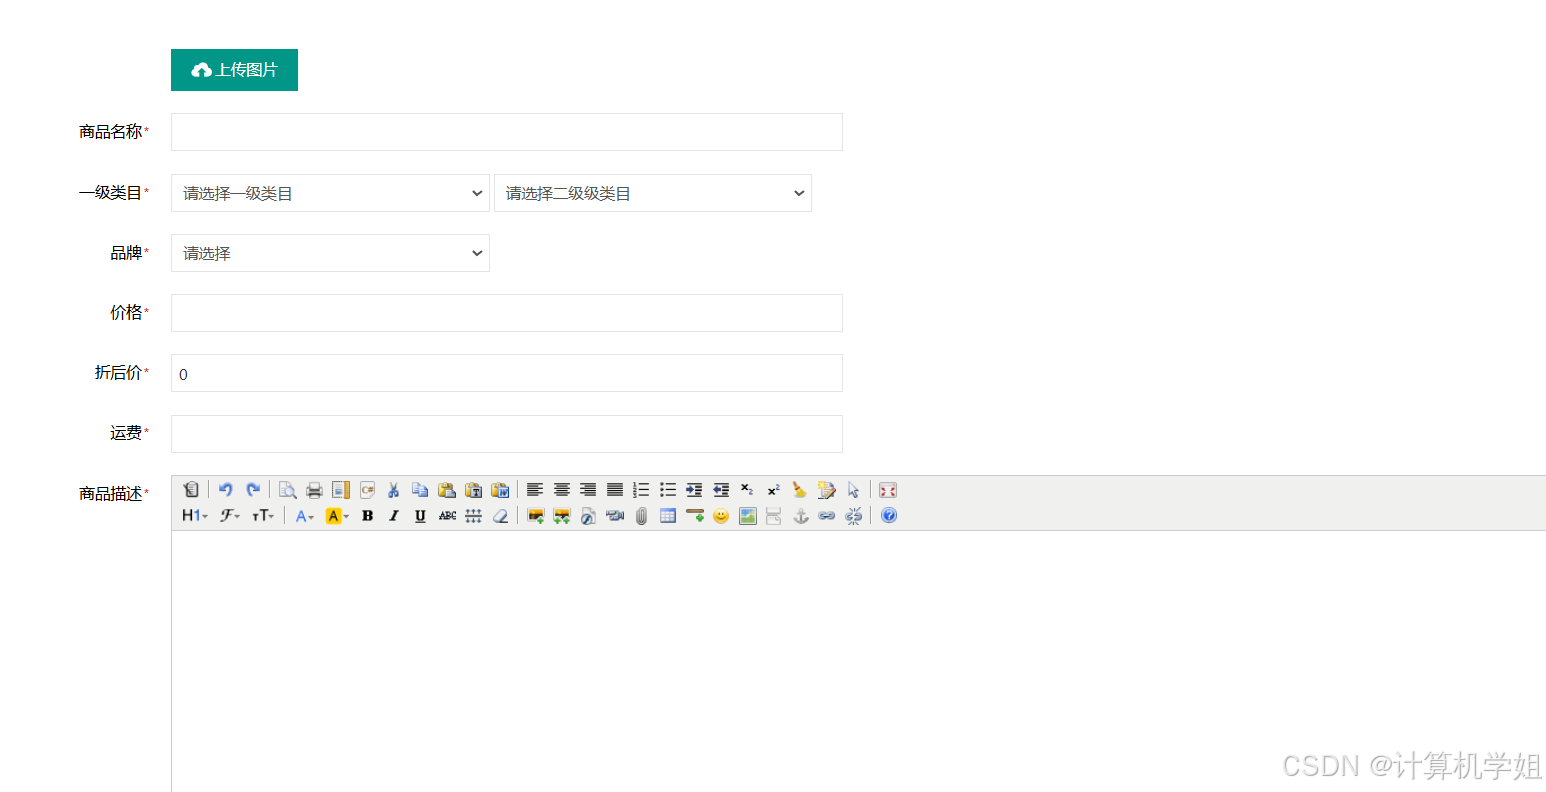Redo edit in the editor toolbar
Screen dimensions: 1546x792
tap(253, 490)
